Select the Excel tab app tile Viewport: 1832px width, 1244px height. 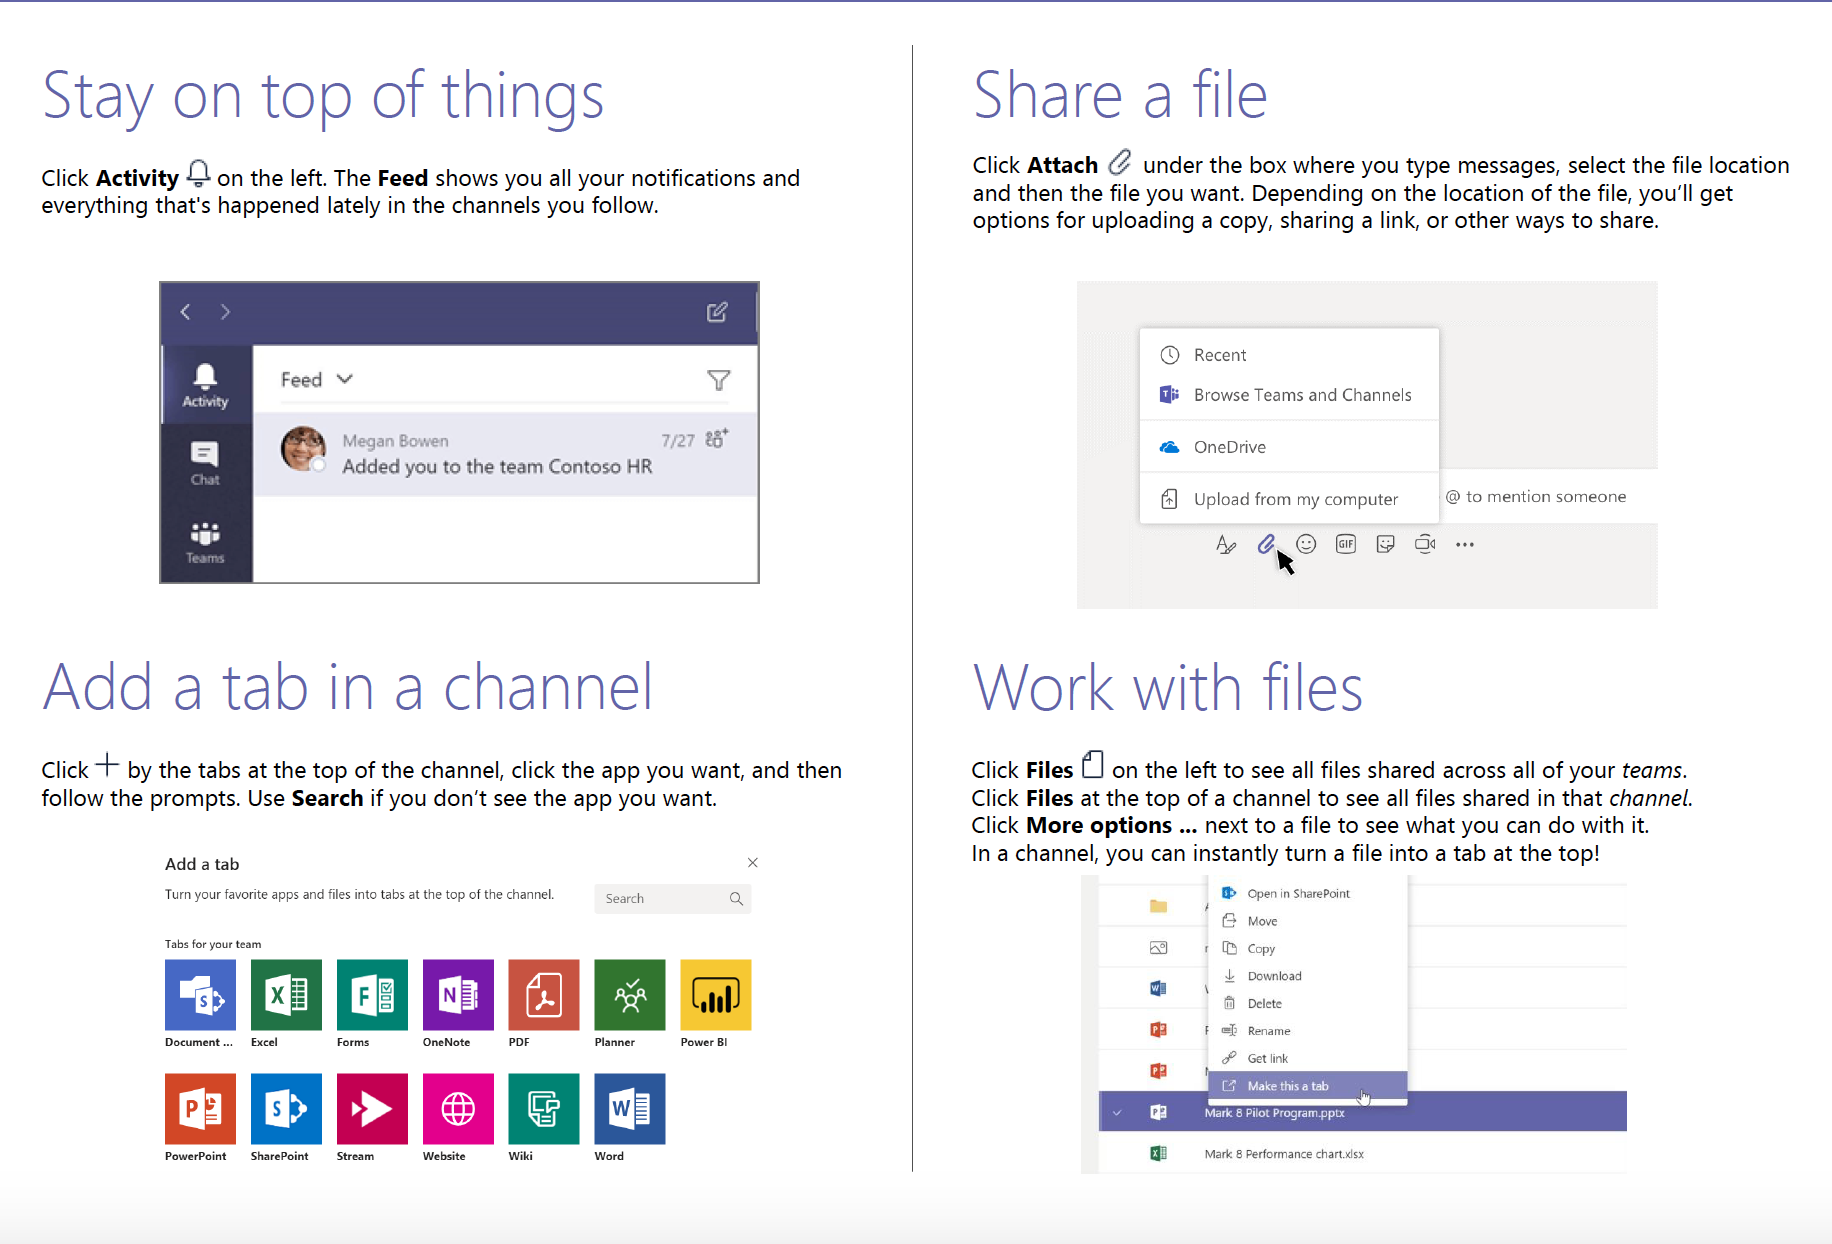click(x=286, y=995)
